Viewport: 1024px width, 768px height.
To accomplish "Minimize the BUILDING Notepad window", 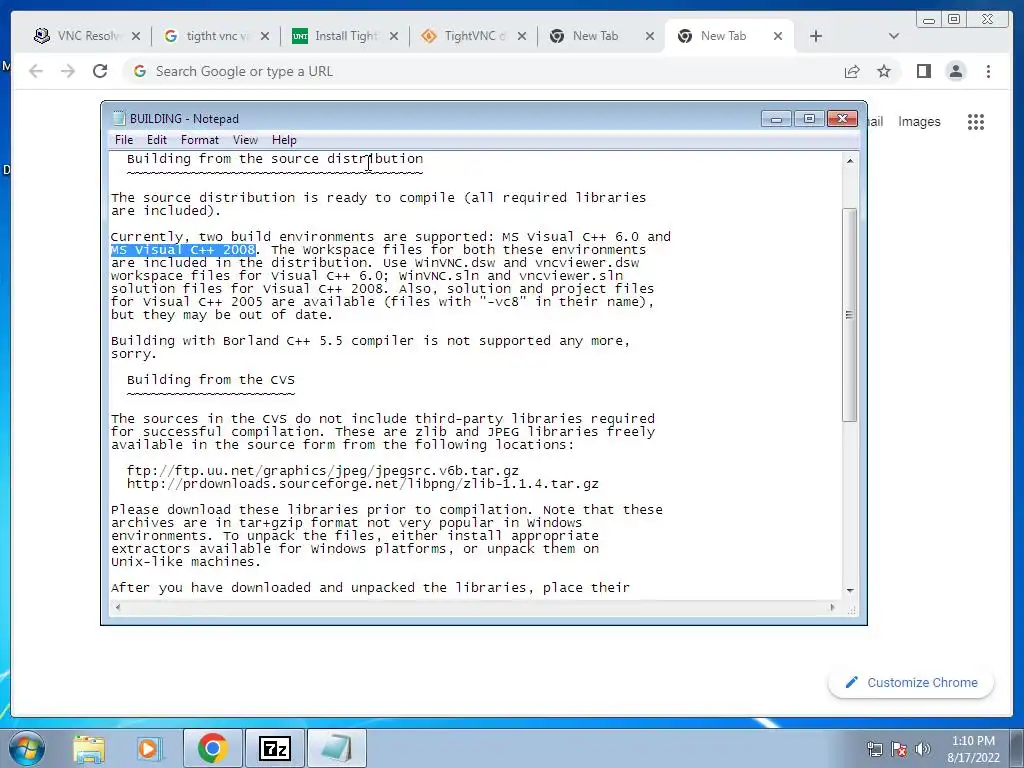I will click(x=776, y=119).
